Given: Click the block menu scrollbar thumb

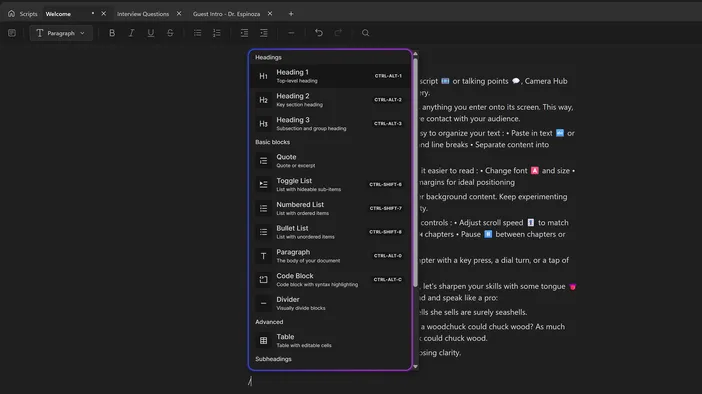Looking at the screenshot, I should (415, 172).
